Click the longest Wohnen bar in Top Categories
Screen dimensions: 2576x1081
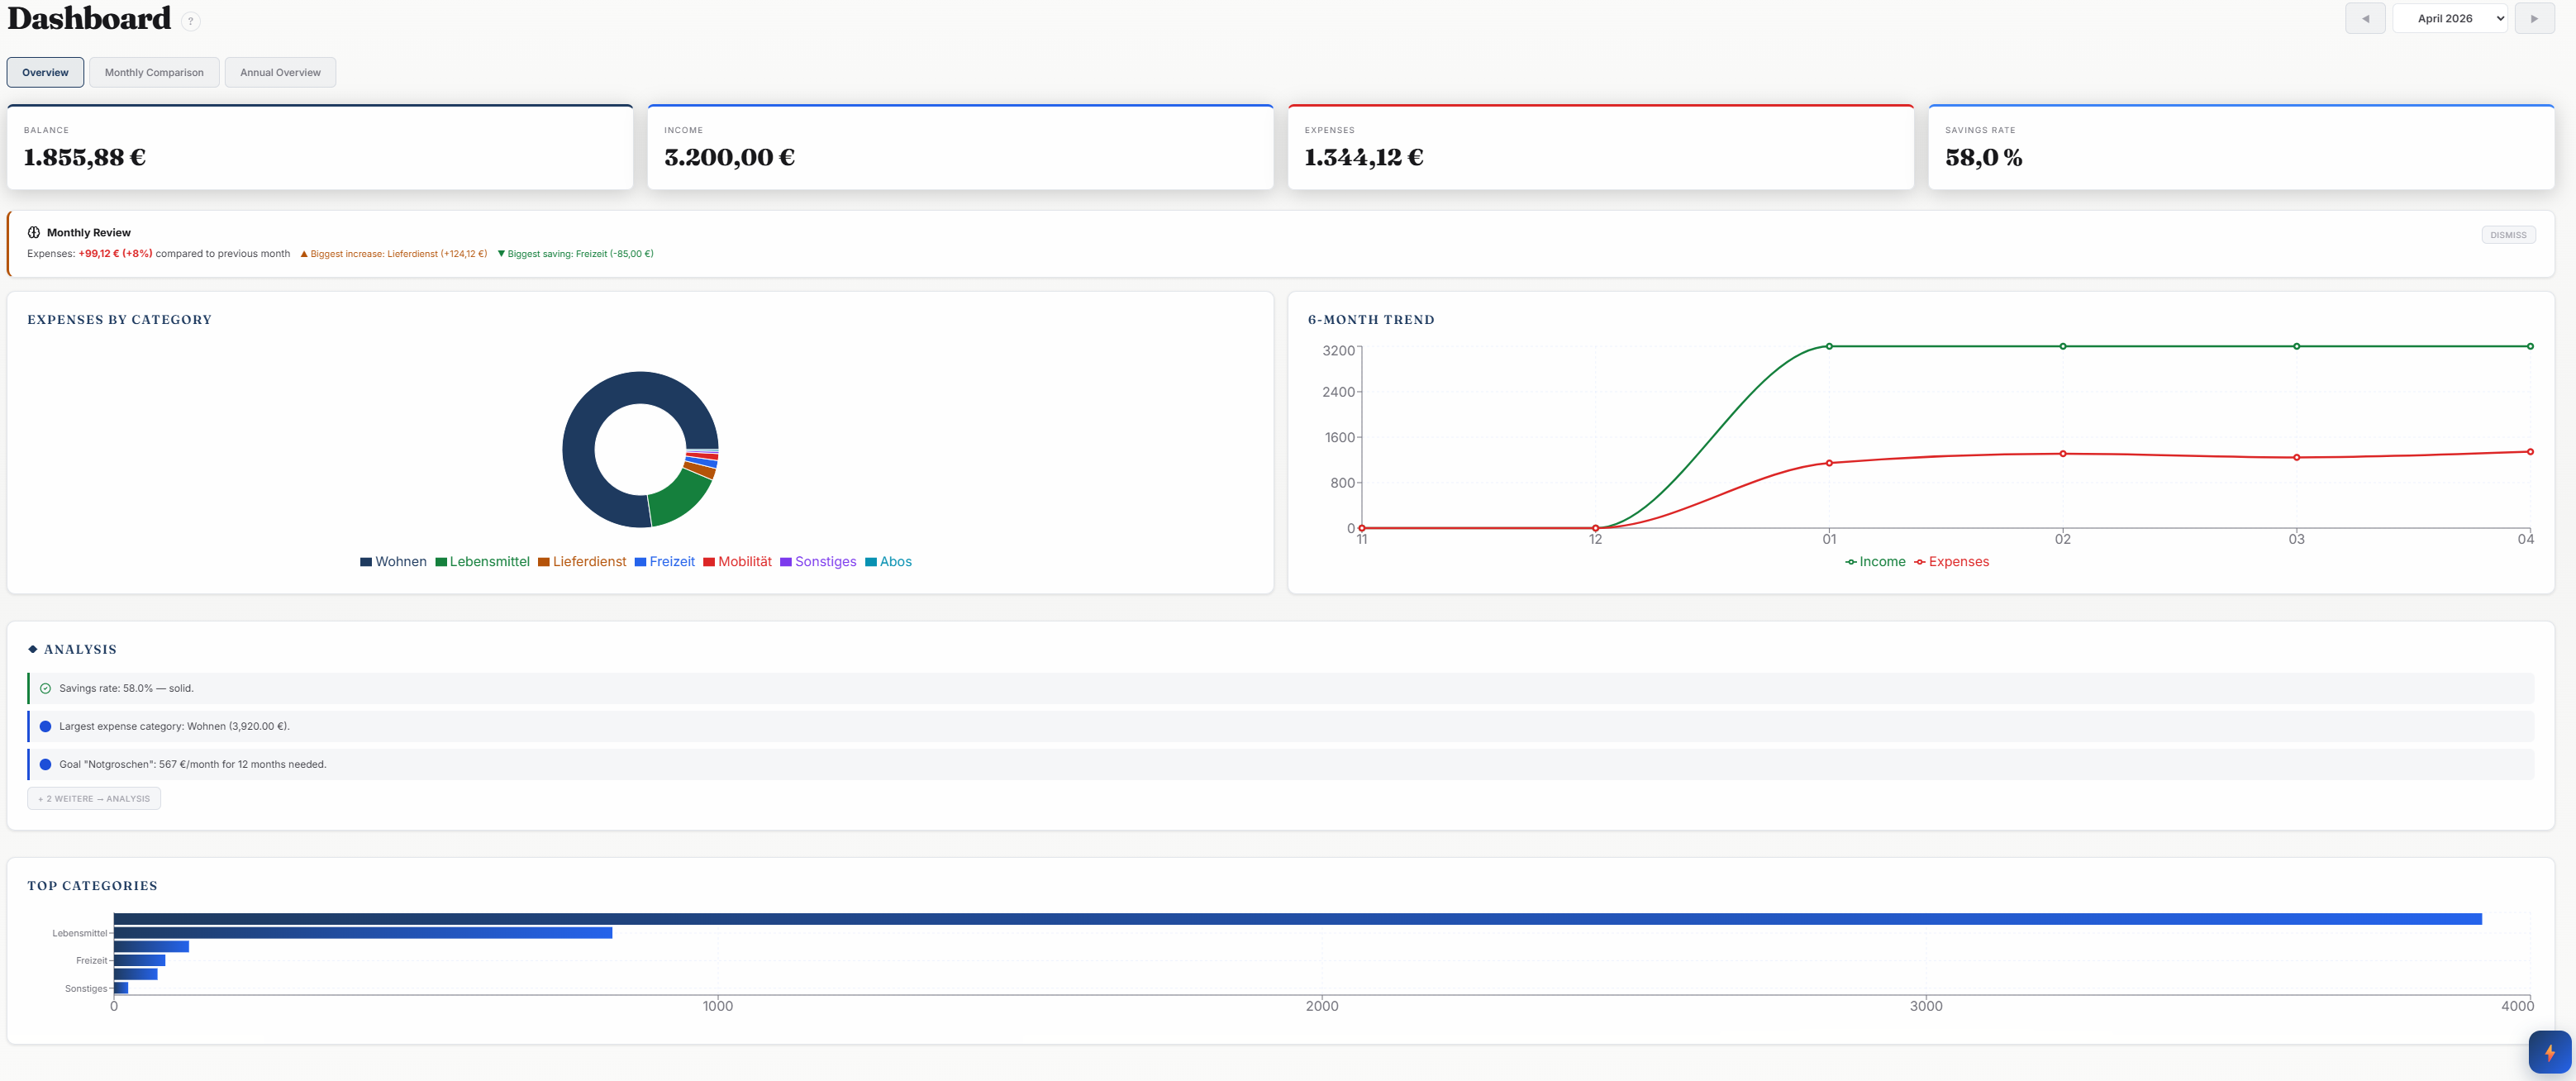tap(1297, 919)
